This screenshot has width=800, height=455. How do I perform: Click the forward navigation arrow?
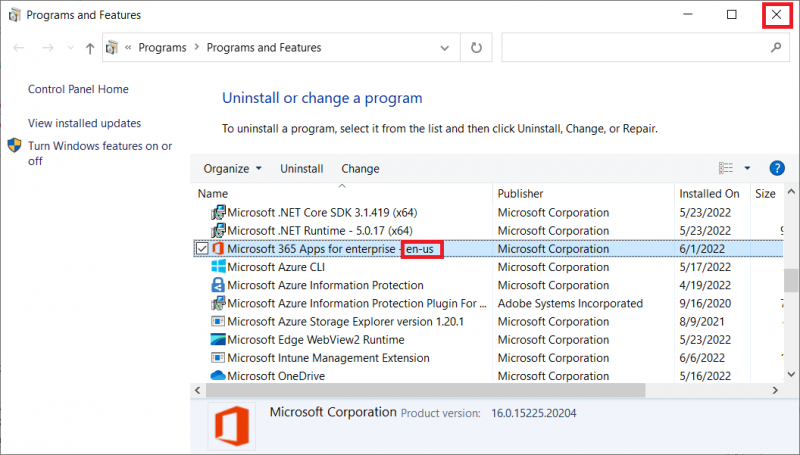[x=47, y=48]
